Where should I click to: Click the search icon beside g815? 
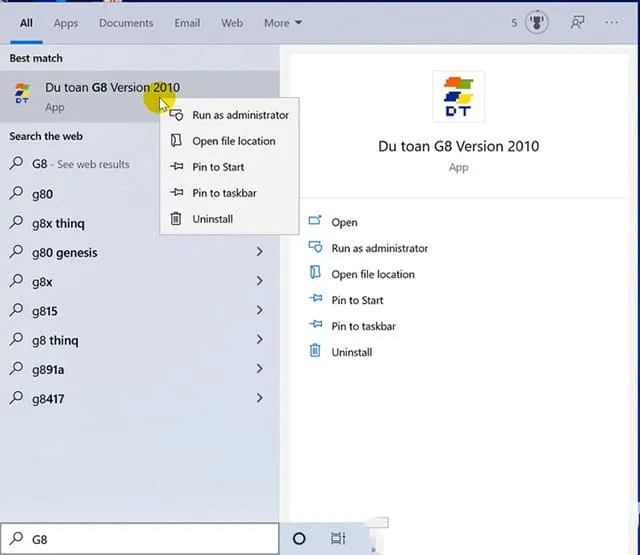point(16,310)
